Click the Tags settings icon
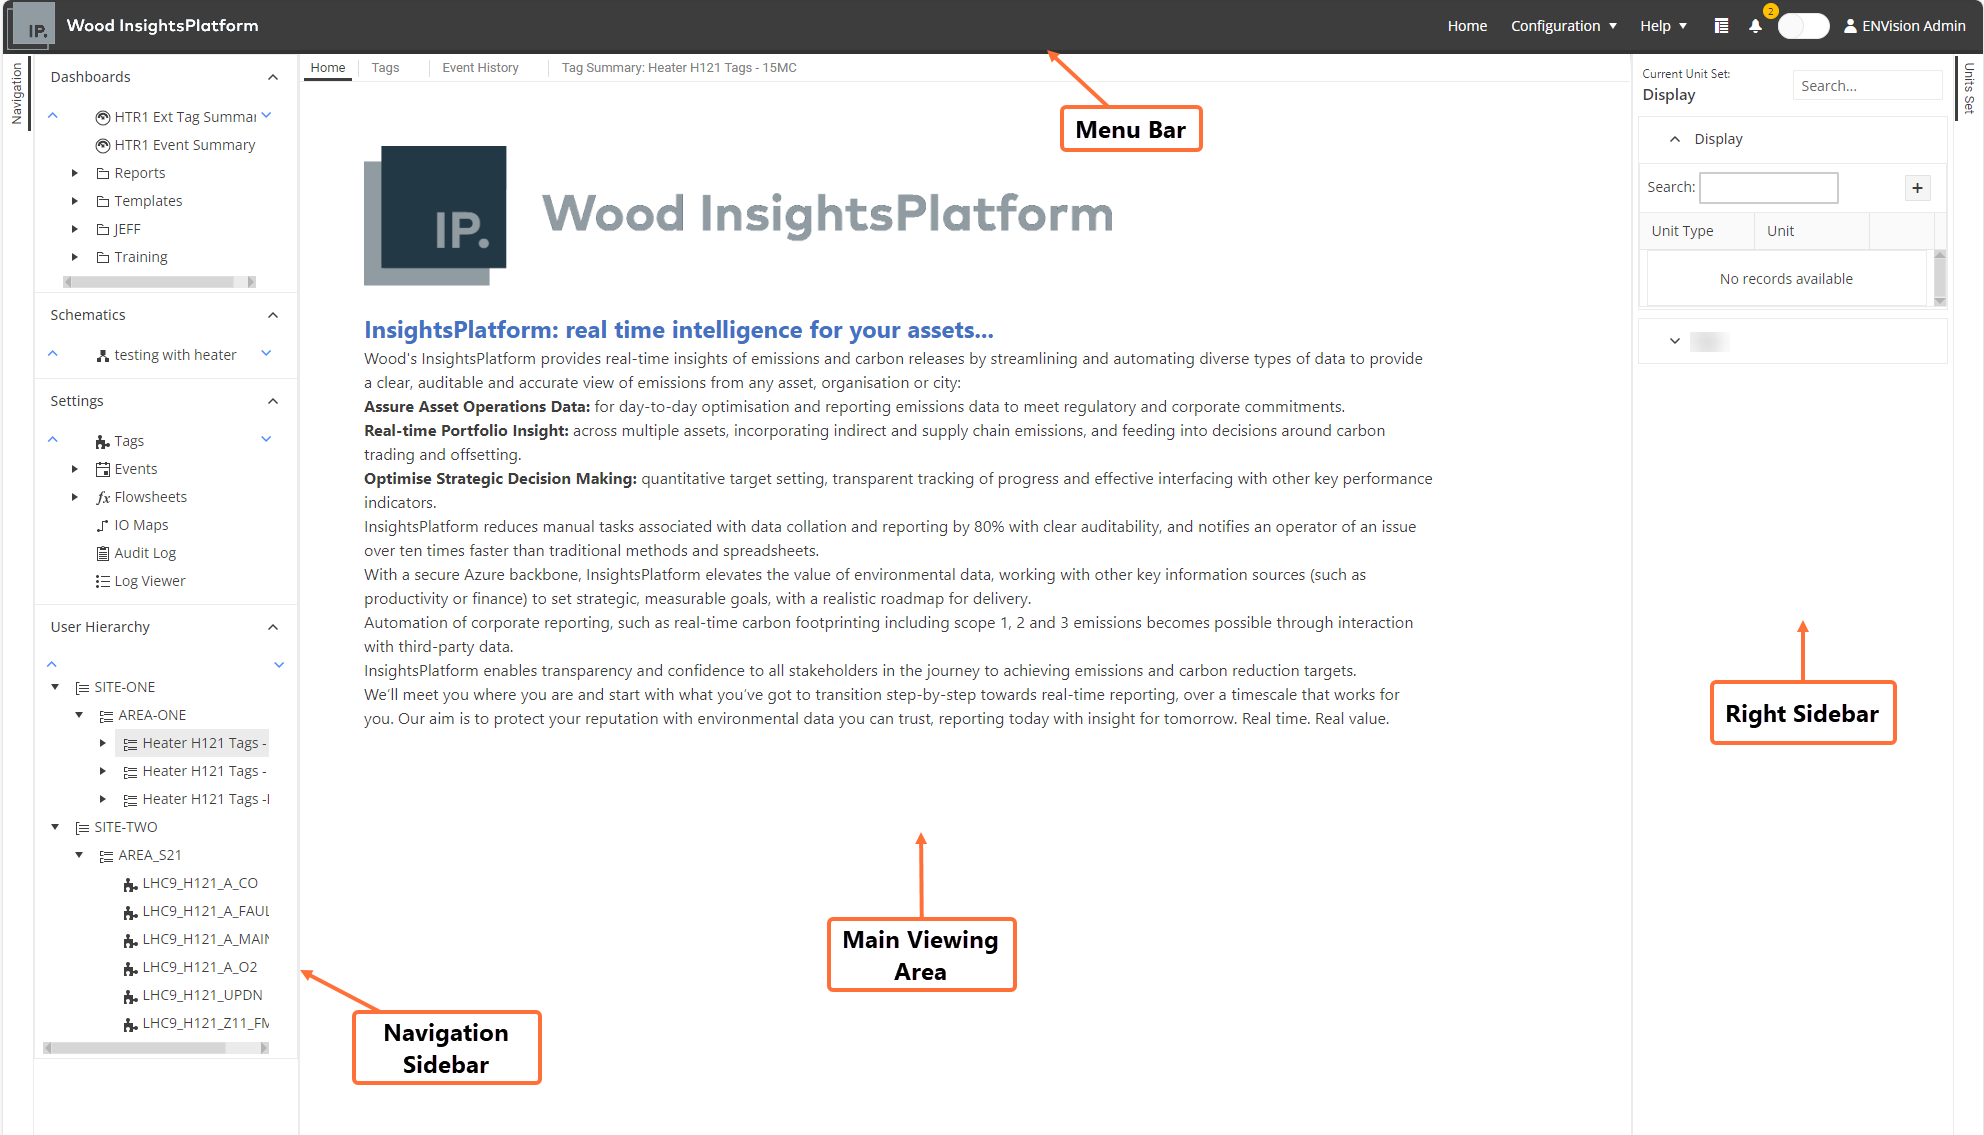1984x1135 pixels. [102, 441]
